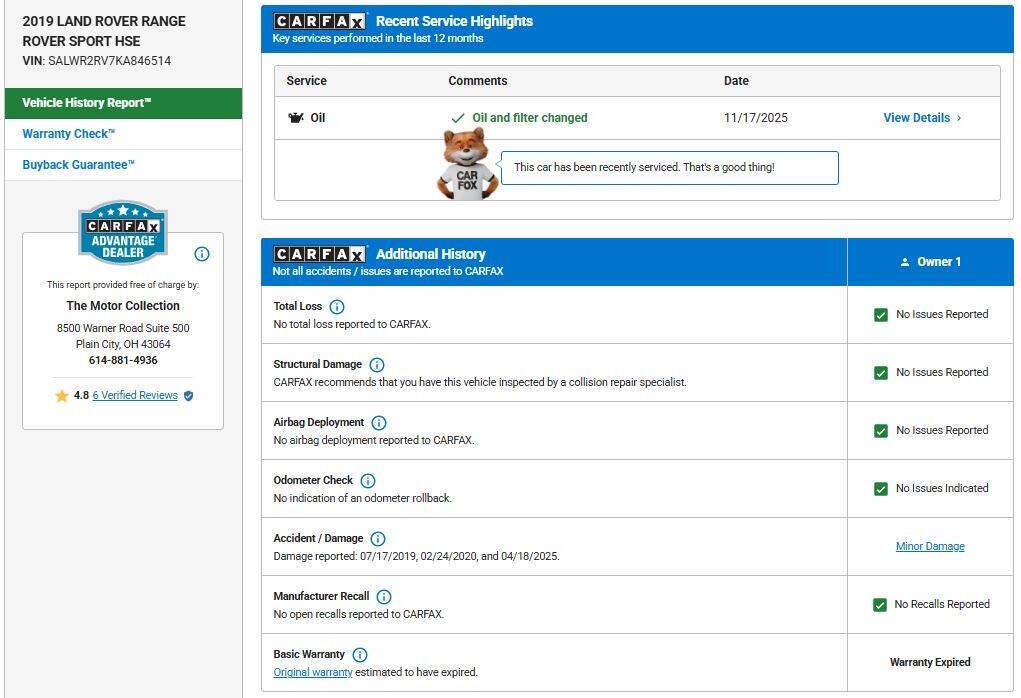Click Odometer Check info icon
The width and height of the screenshot is (1021, 698).
[x=368, y=481]
